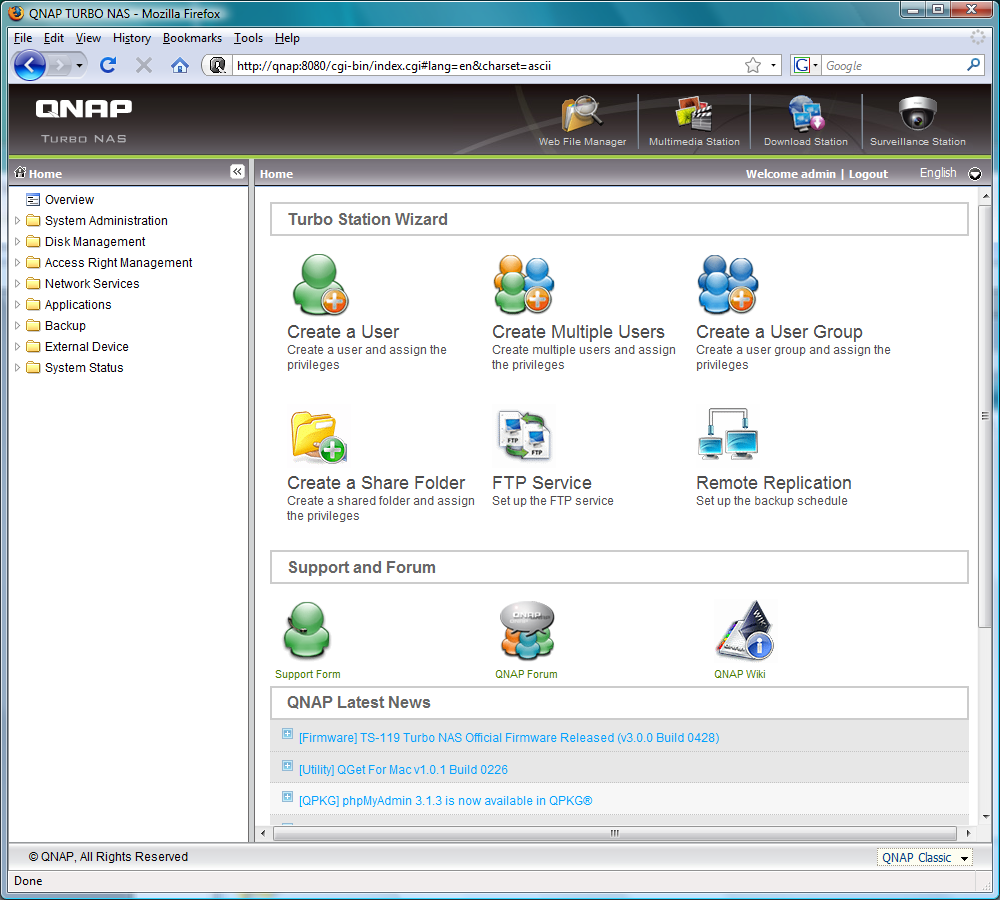Open the English language dropdown
The image size is (1000, 900).
[x=974, y=173]
